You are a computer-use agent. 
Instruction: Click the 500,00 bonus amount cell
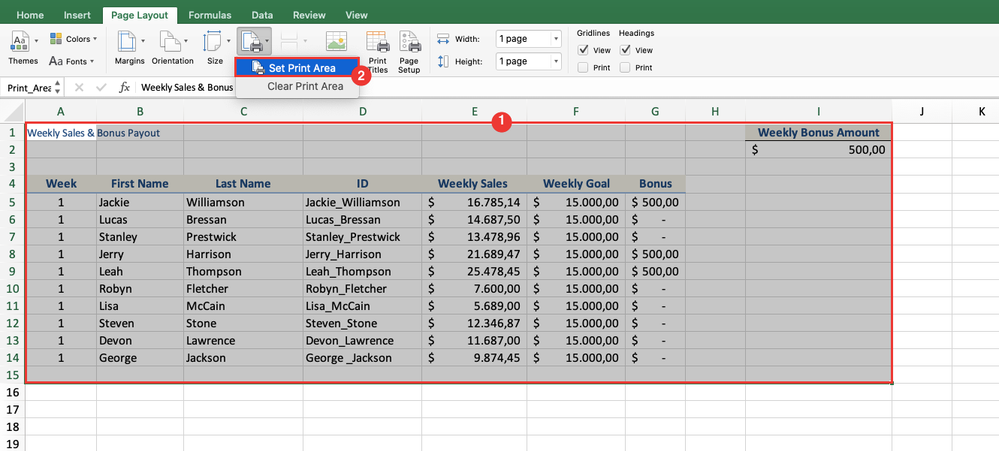819,150
